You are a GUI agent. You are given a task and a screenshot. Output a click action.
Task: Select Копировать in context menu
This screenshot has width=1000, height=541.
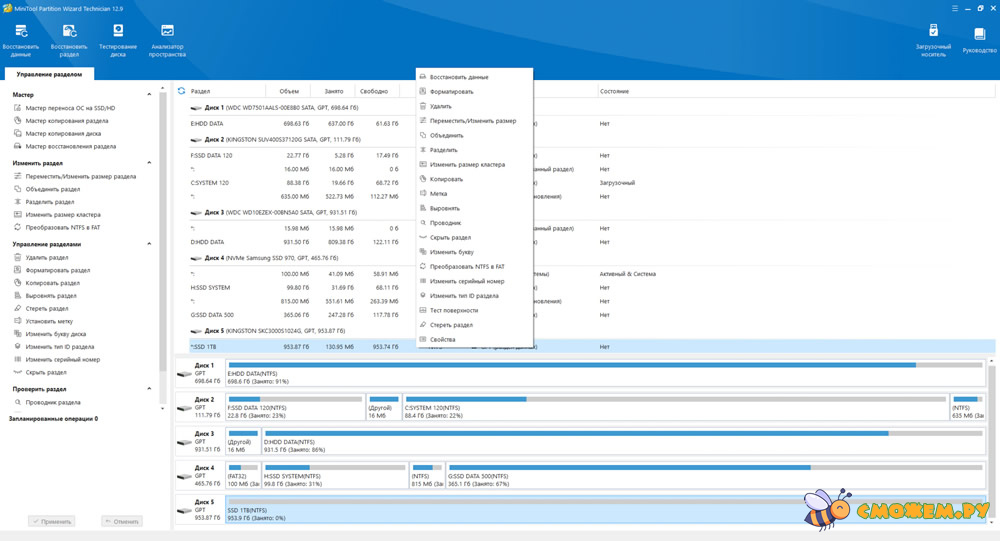click(474, 179)
